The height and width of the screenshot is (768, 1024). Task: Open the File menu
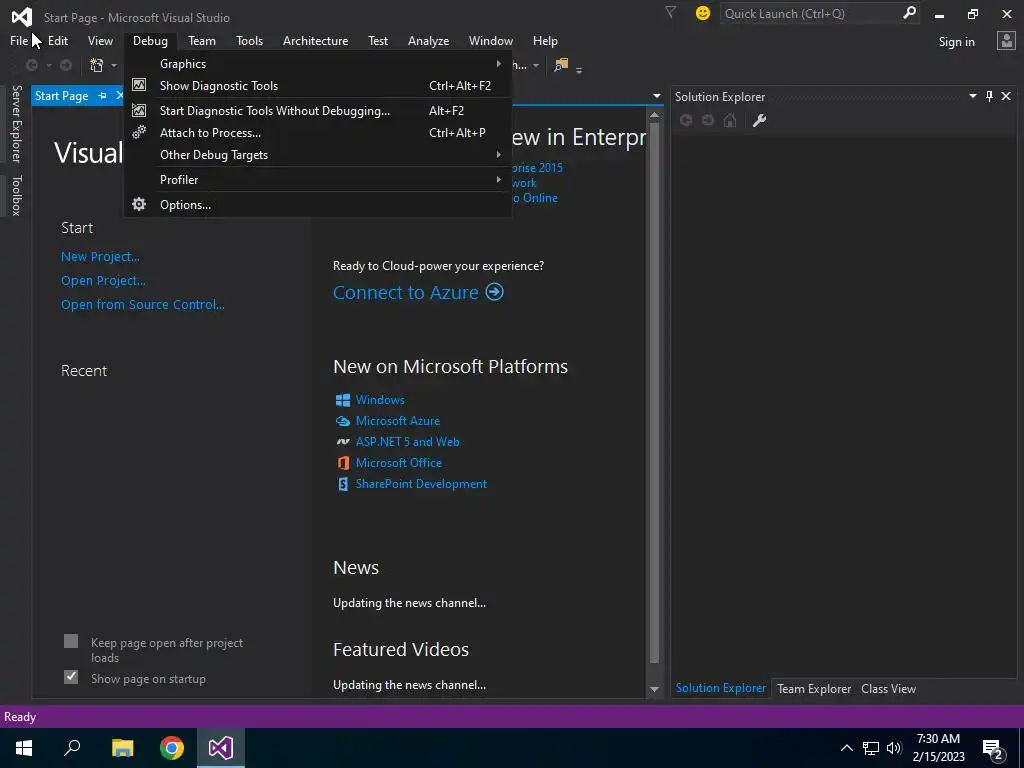click(x=19, y=40)
